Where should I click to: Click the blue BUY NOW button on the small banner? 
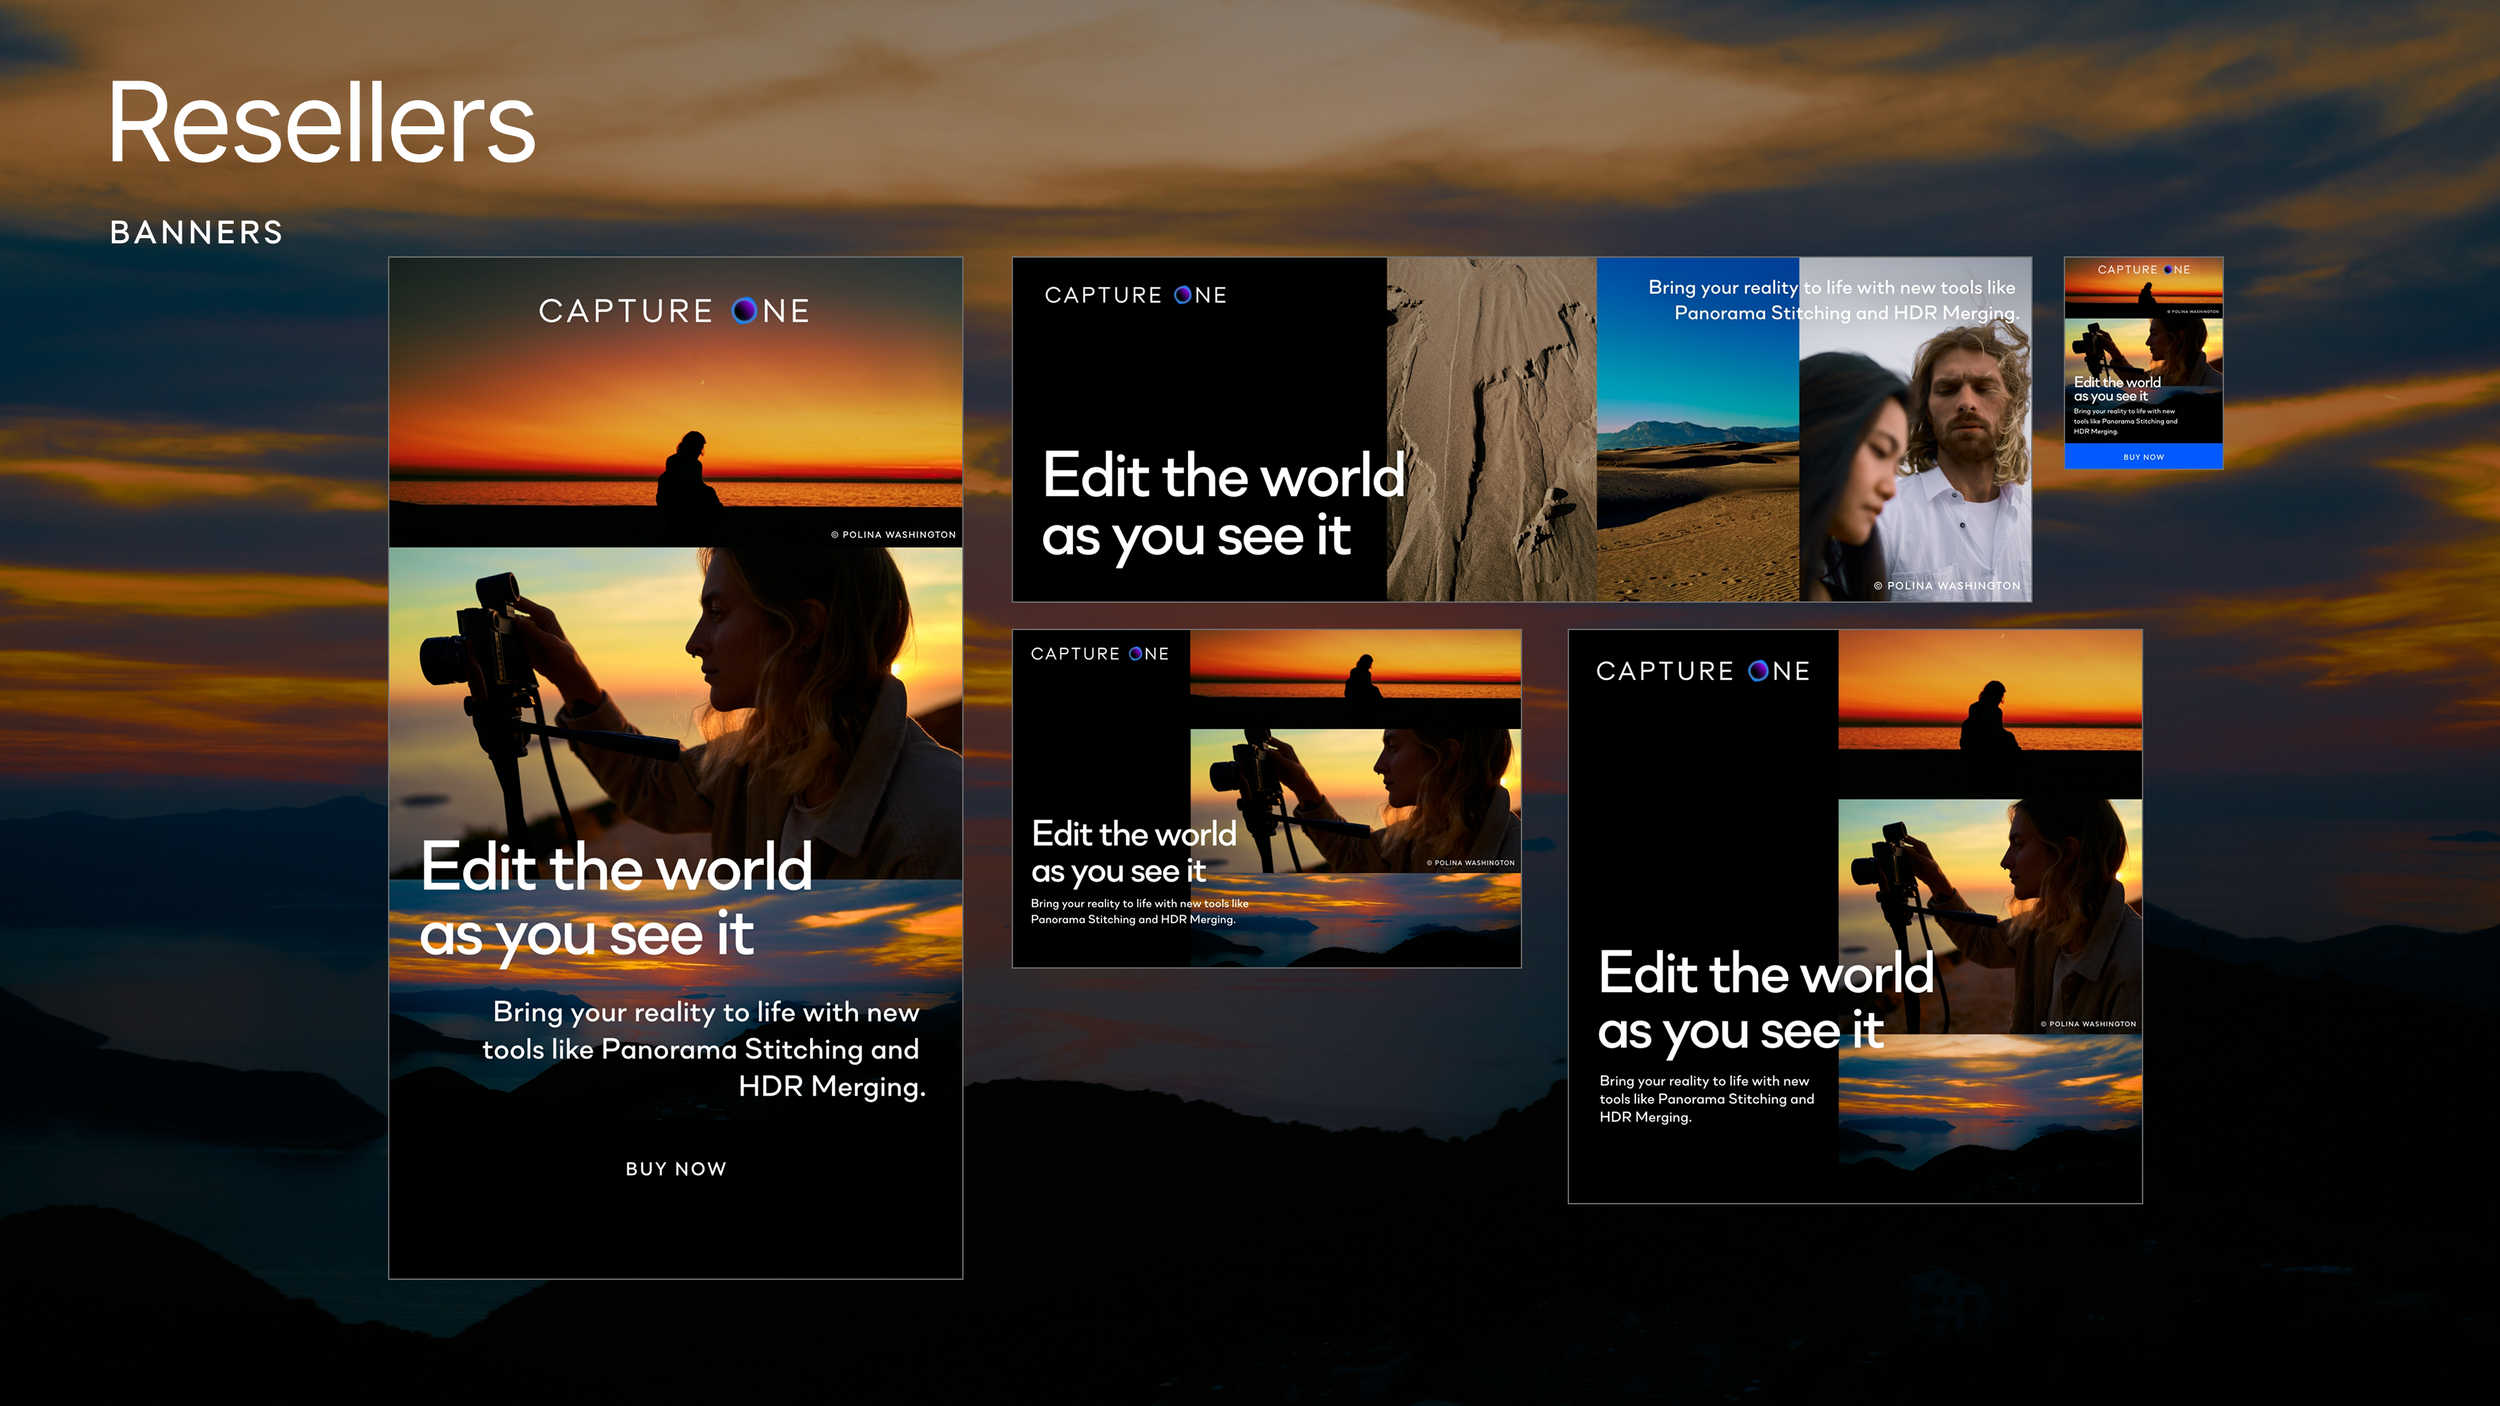coord(2143,457)
